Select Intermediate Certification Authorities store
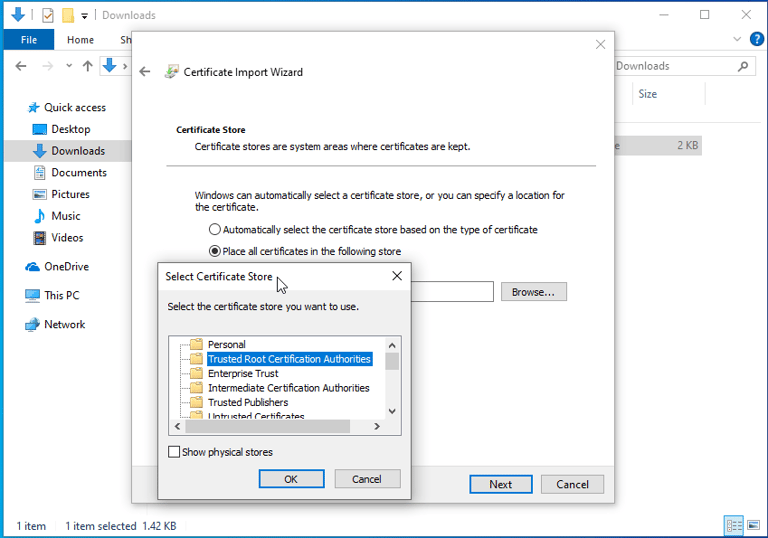 [288, 388]
